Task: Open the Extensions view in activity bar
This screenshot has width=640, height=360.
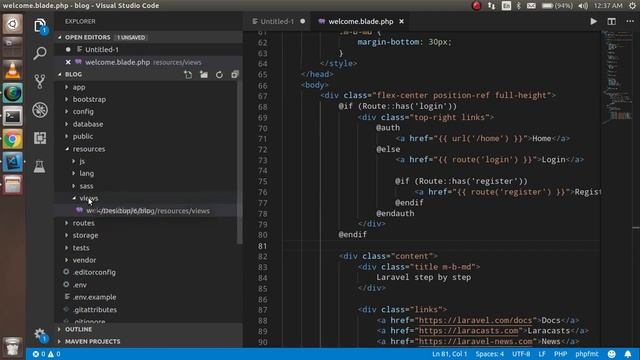Action: [x=40, y=138]
